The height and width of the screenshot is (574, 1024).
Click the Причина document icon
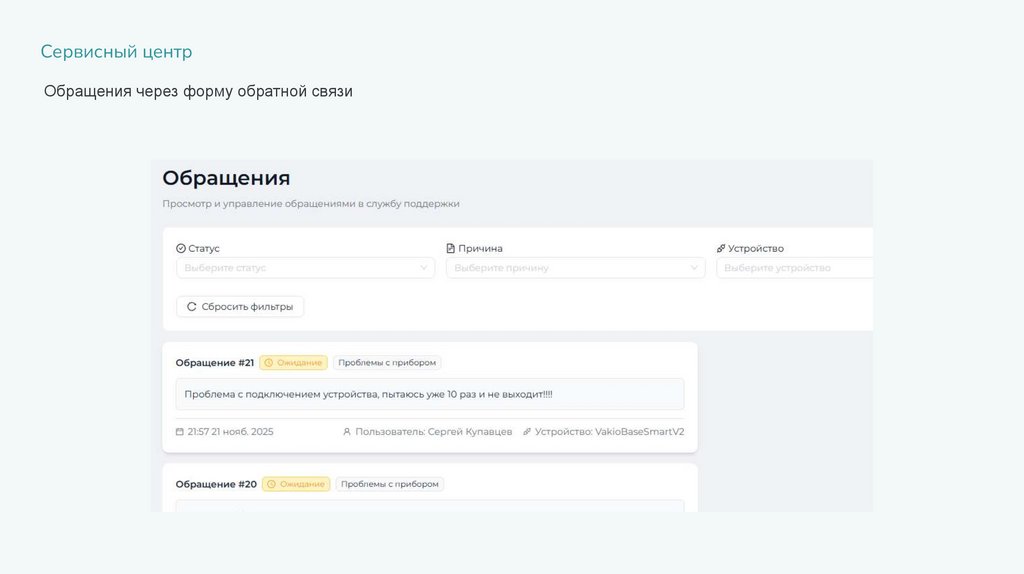tap(450, 249)
